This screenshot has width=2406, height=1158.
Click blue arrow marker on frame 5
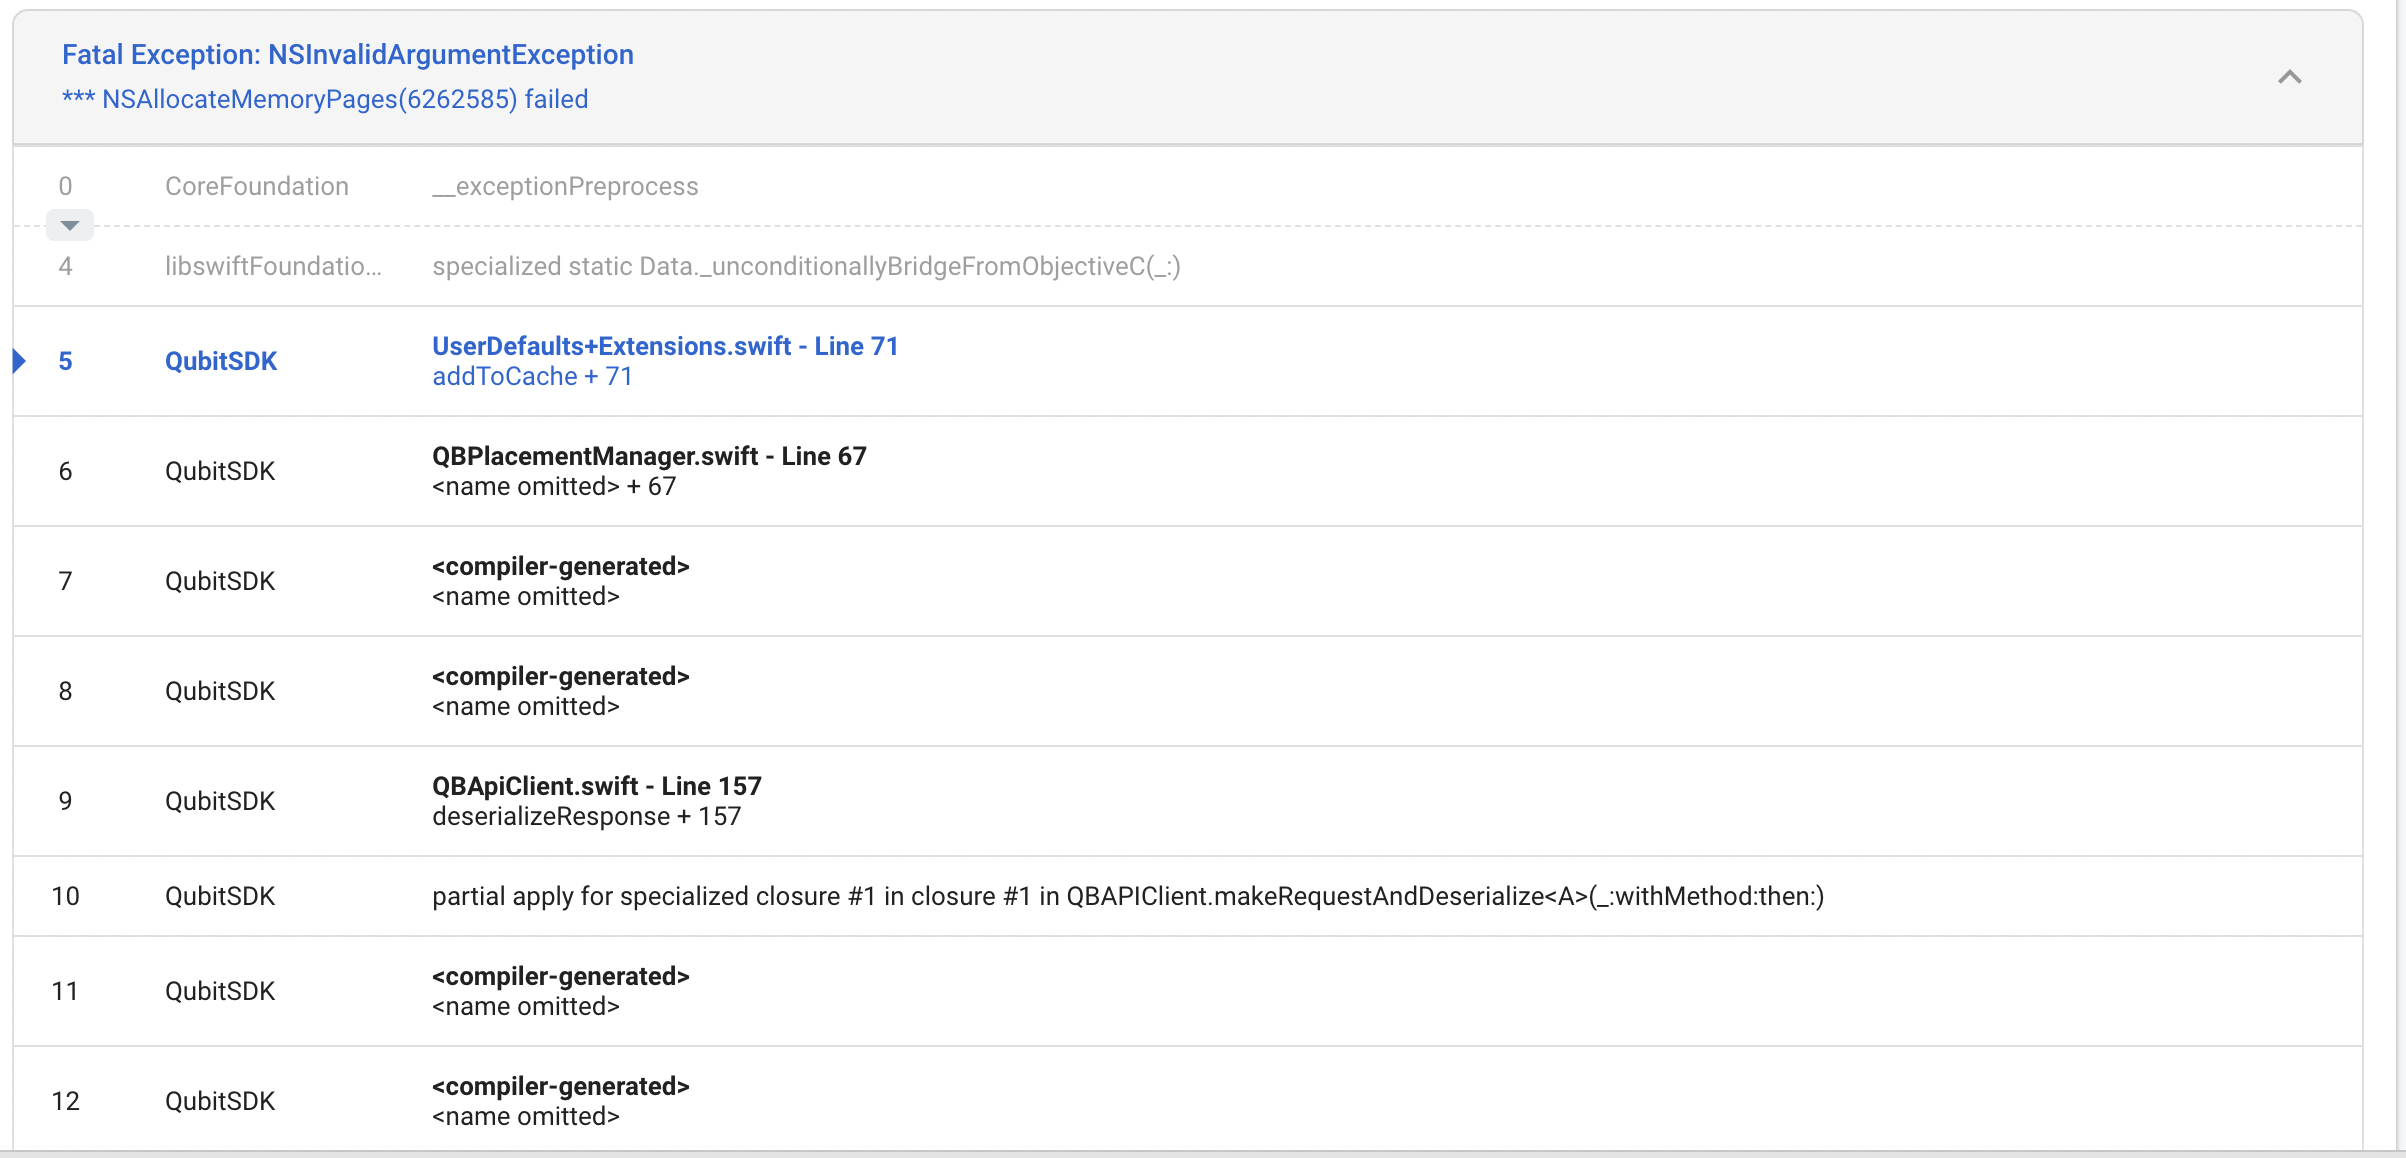pyautogui.click(x=19, y=360)
